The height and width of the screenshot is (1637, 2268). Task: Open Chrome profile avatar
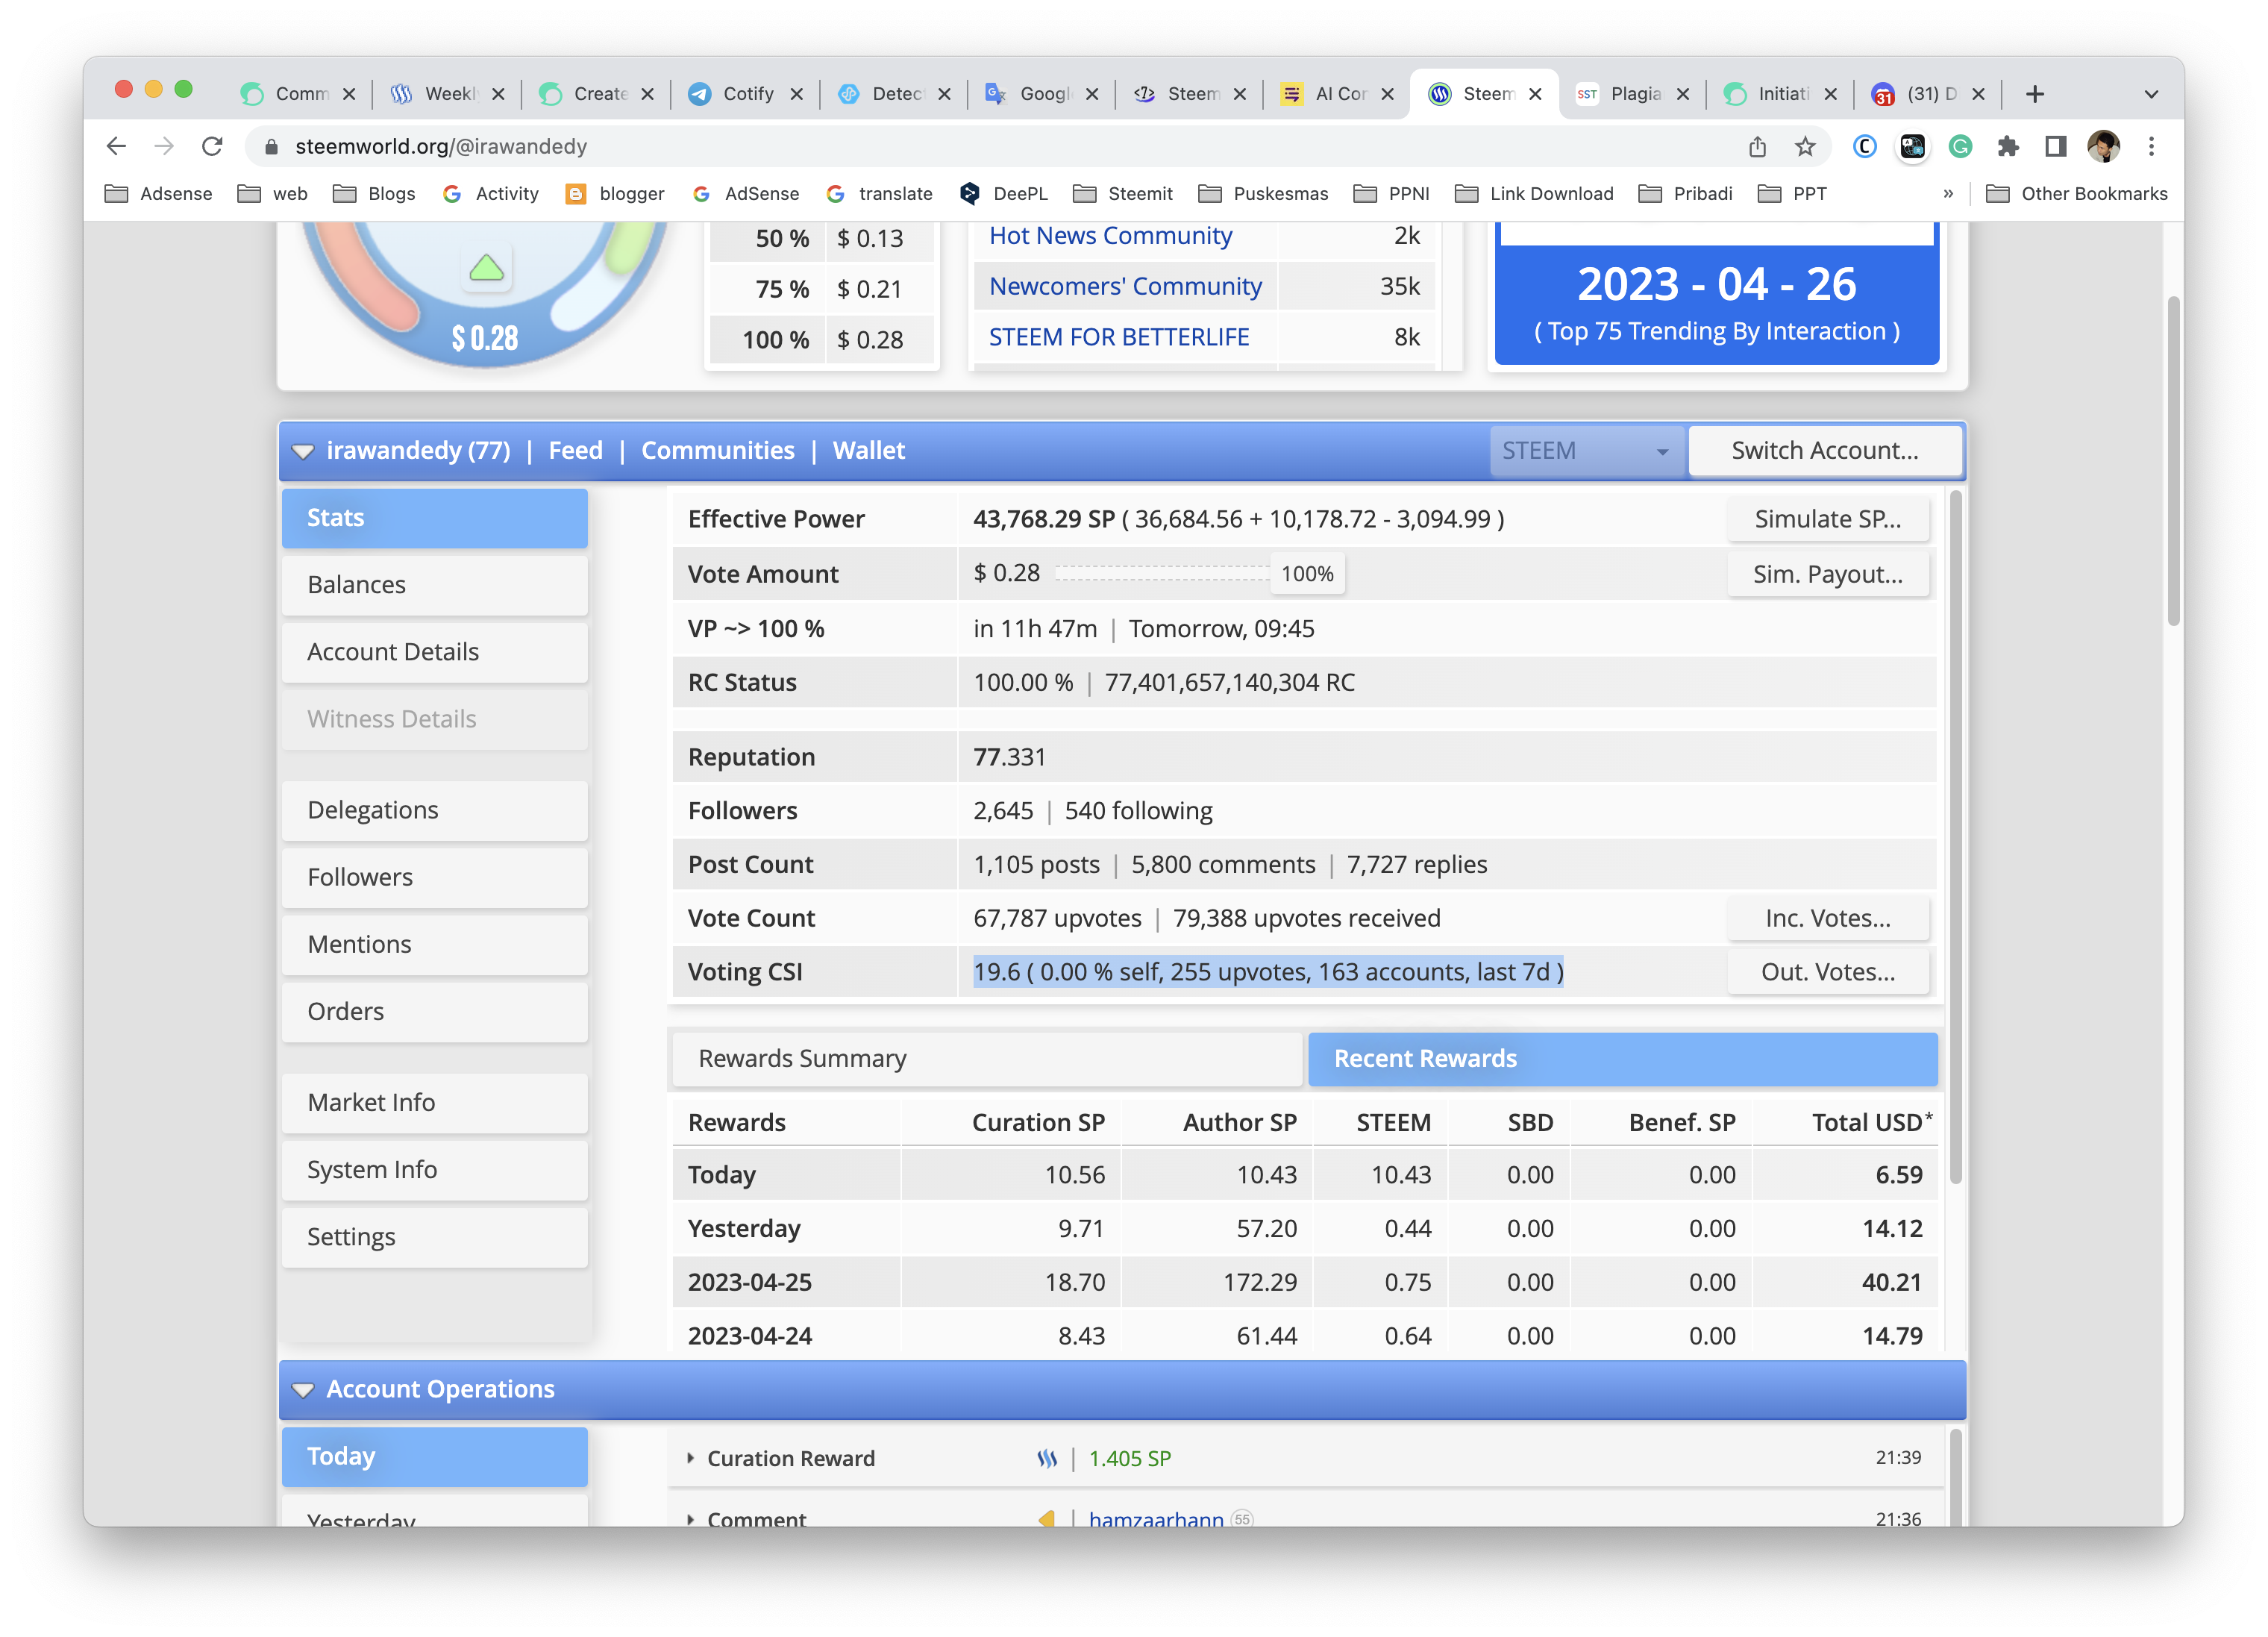coord(2104,147)
